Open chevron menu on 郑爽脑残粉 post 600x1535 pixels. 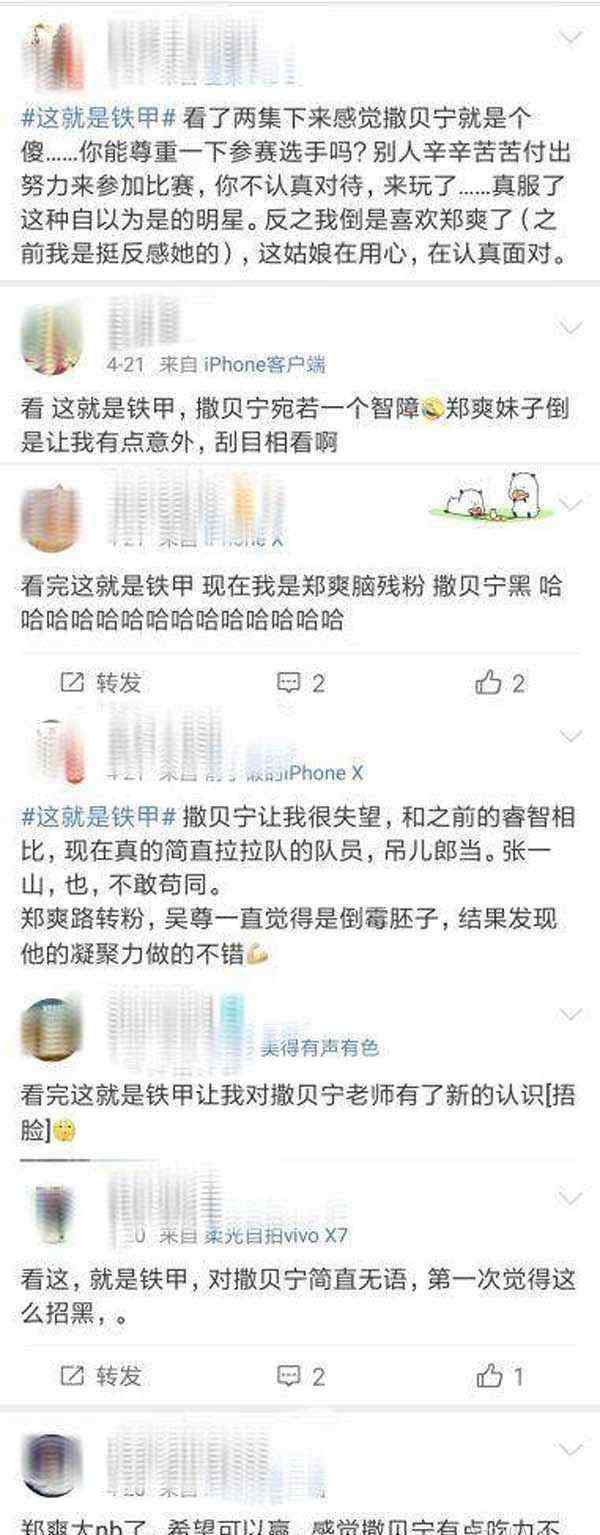point(571,505)
